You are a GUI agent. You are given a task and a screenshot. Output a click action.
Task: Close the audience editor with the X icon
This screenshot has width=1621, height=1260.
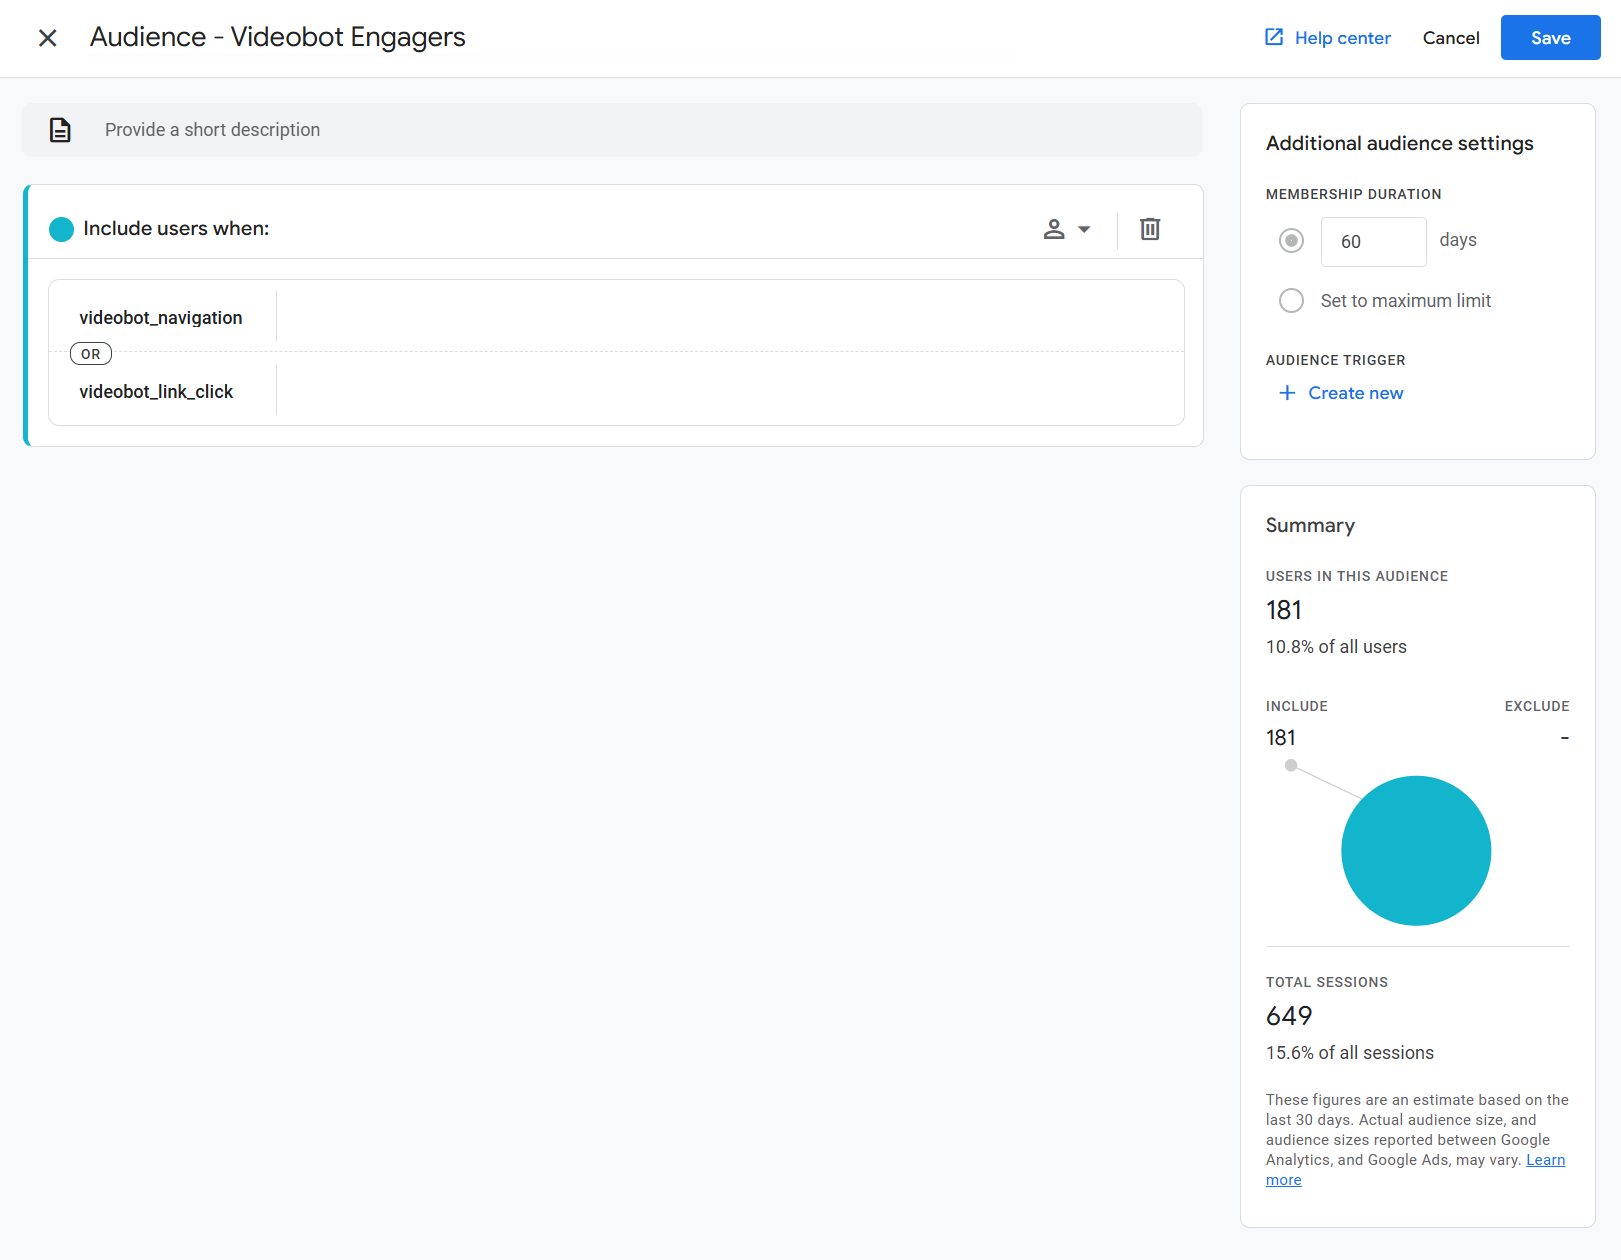[47, 37]
